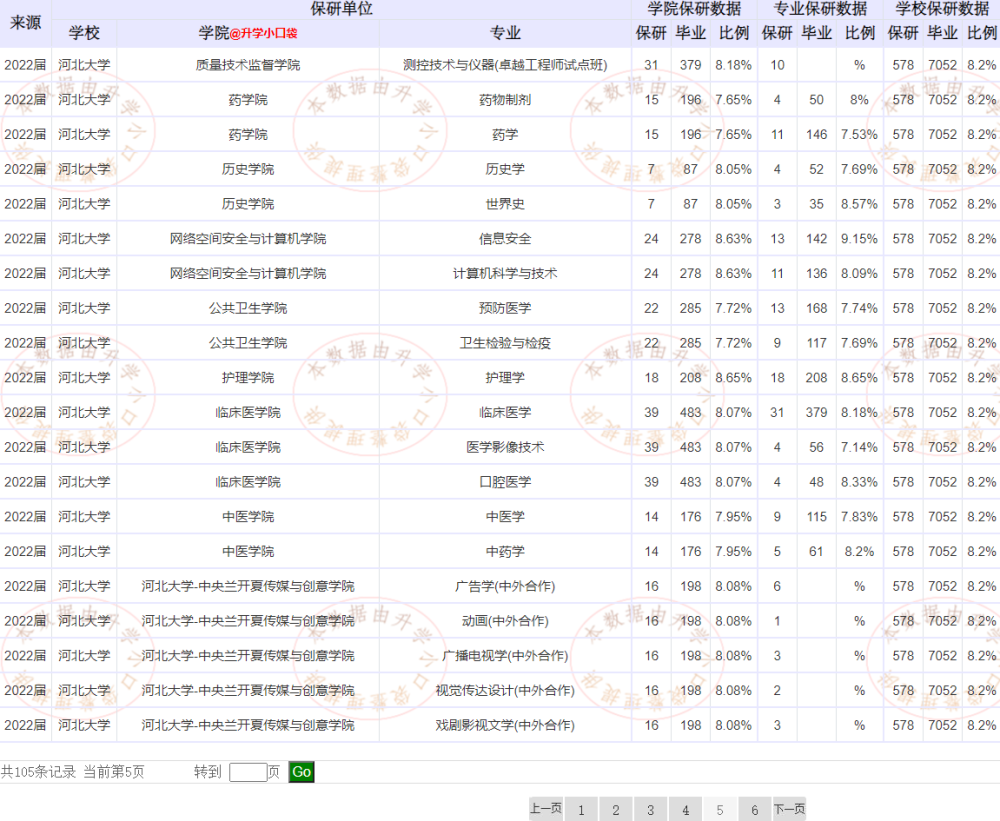Image resolution: width=1000 pixels, height=821 pixels.
Task: Click the 学校保研数据 header
Action: [x=942, y=9]
